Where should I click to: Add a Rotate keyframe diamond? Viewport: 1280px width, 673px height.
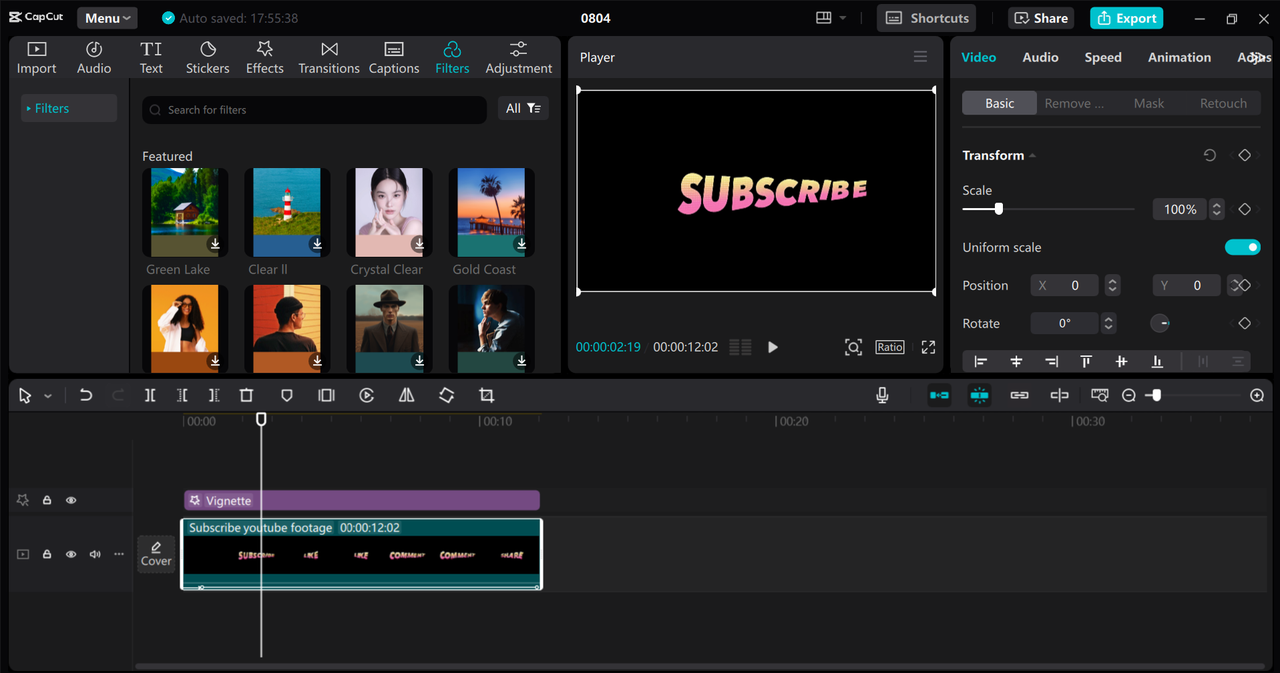(x=1244, y=323)
